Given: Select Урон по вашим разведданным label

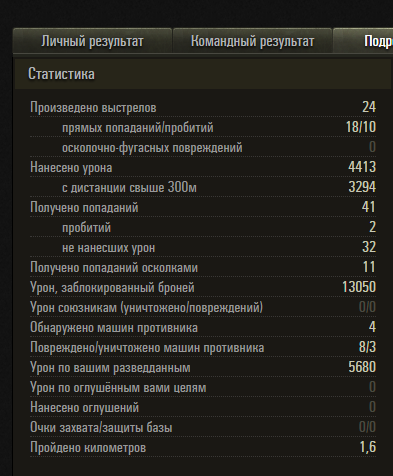Looking at the screenshot, I should (x=110, y=368).
